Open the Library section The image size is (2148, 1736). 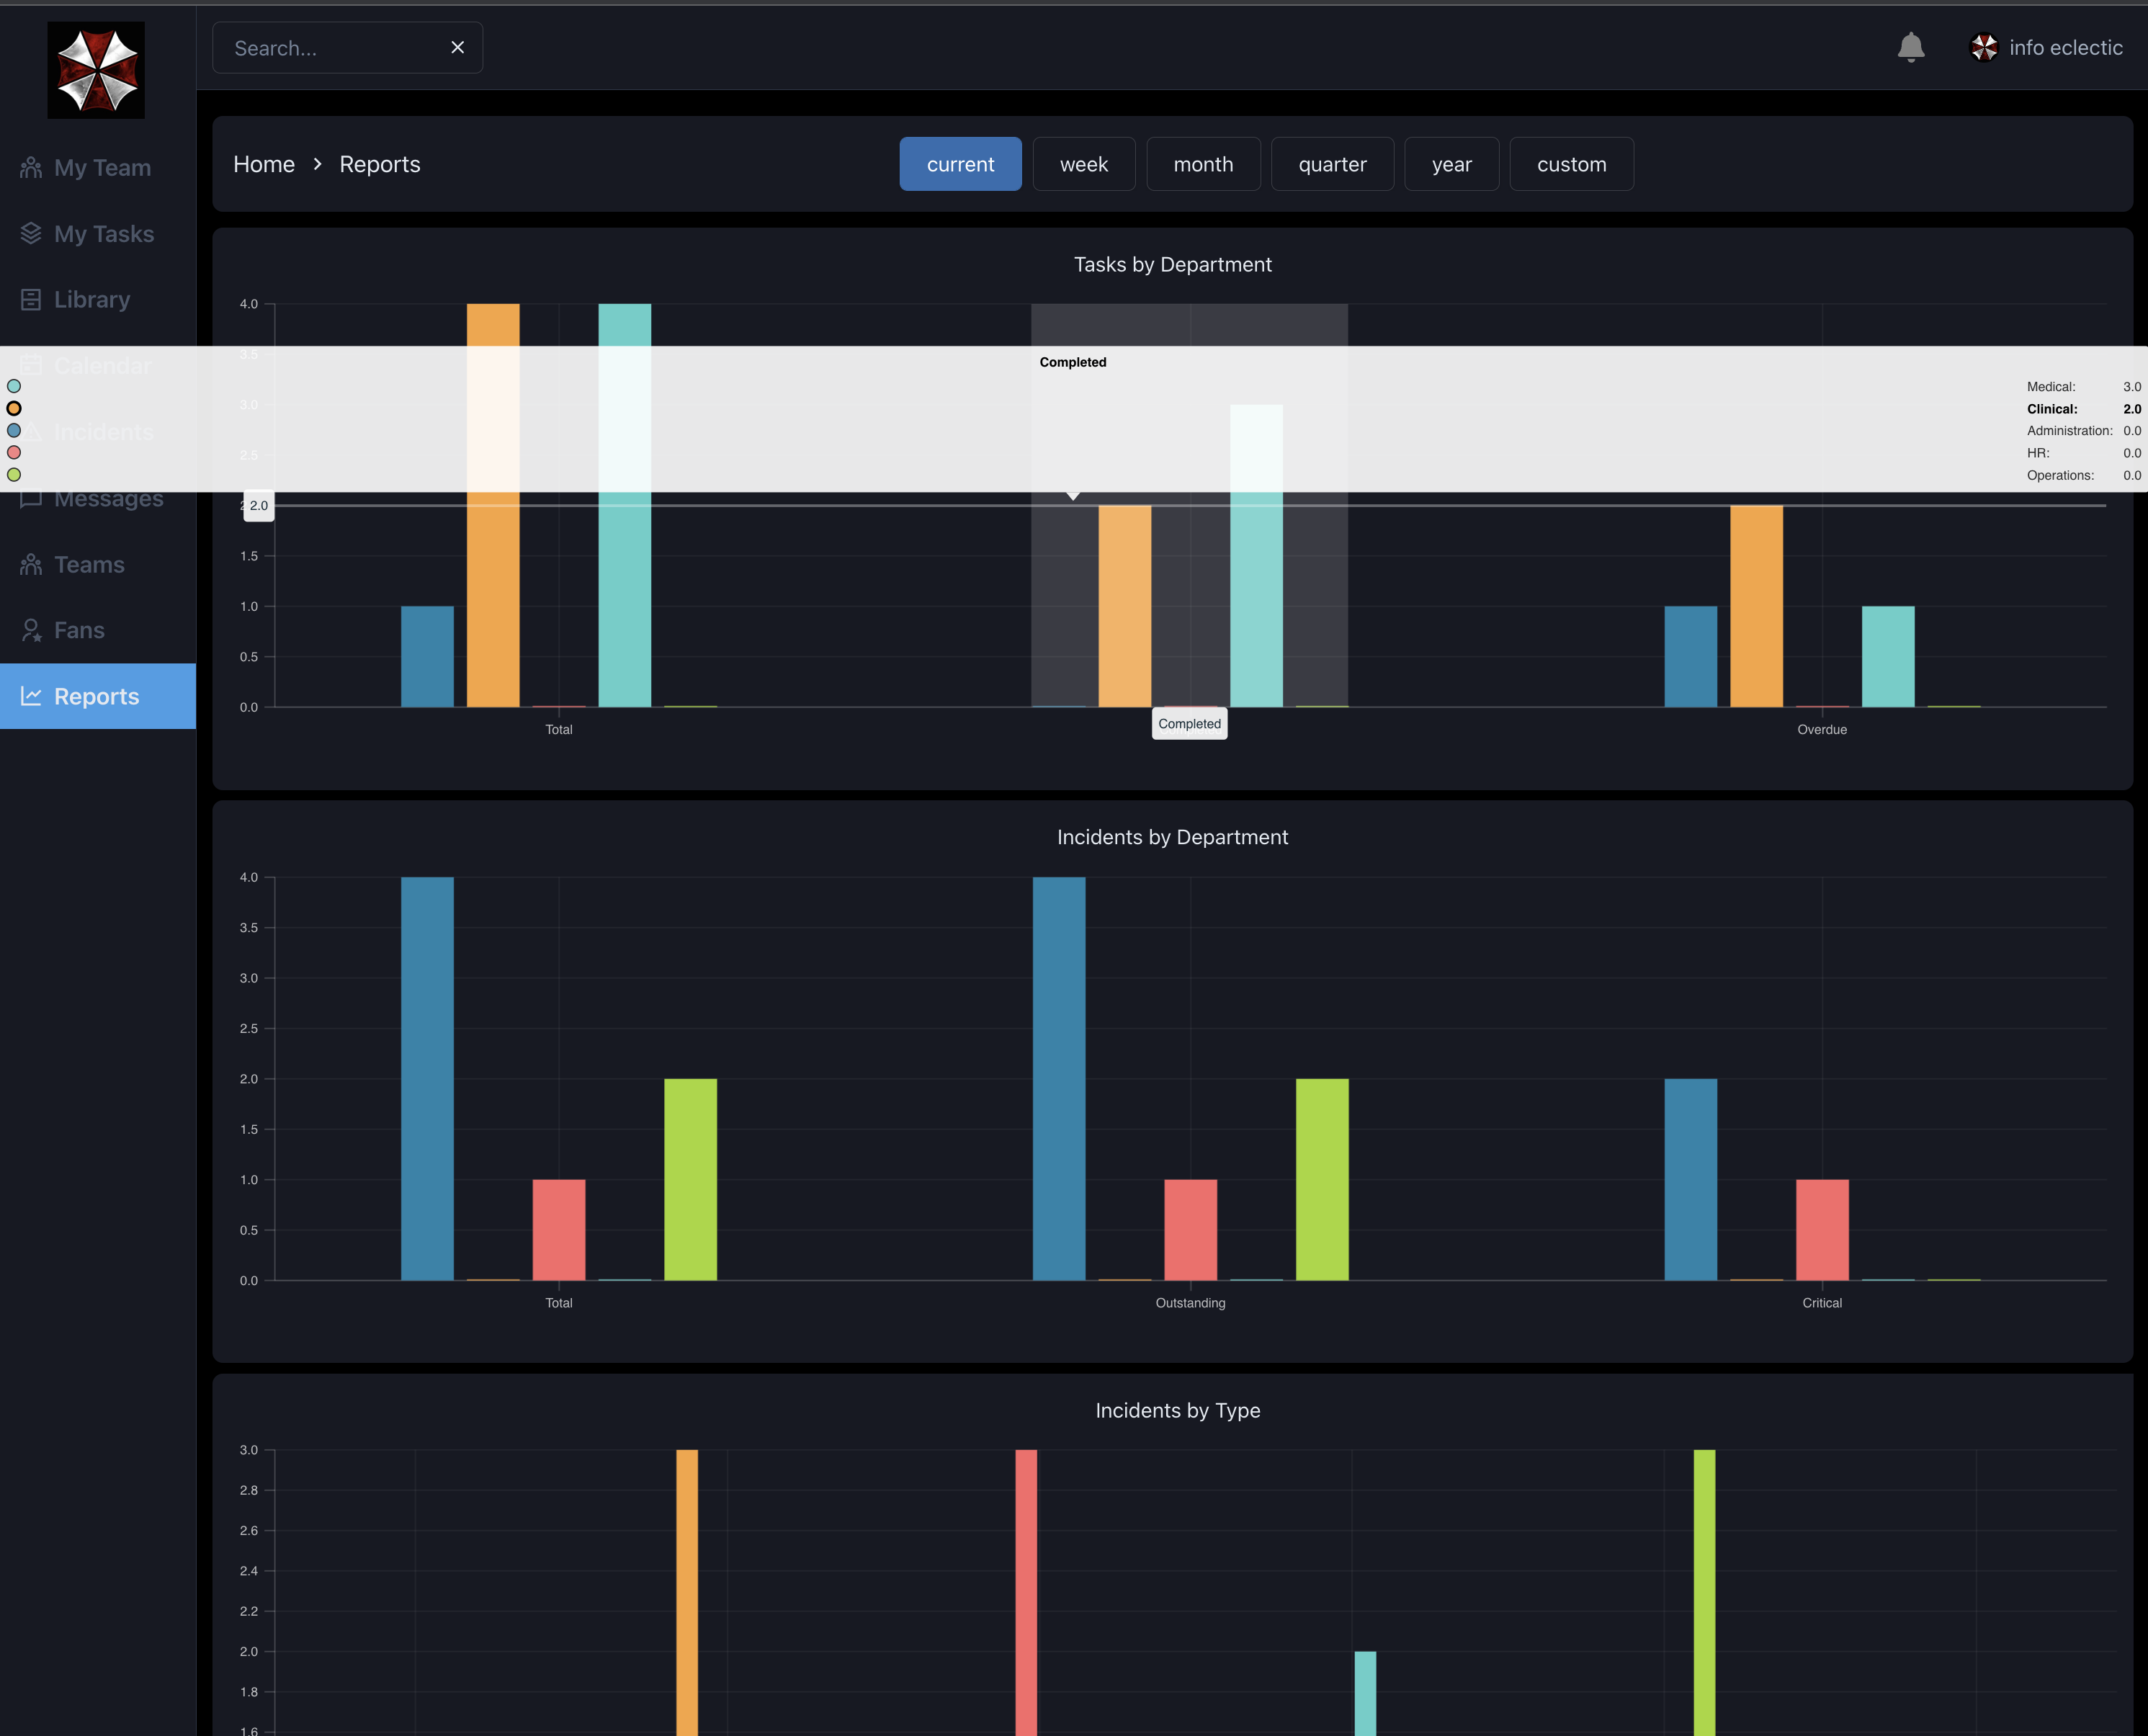(92, 299)
